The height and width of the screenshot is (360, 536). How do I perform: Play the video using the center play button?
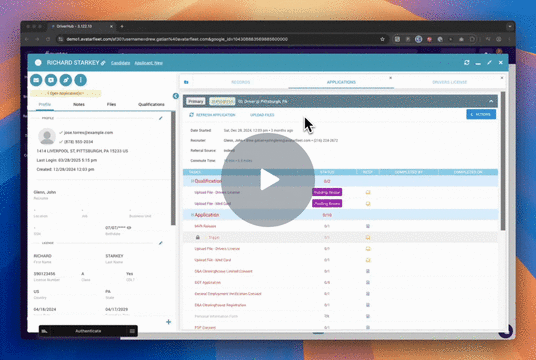click(x=268, y=179)
